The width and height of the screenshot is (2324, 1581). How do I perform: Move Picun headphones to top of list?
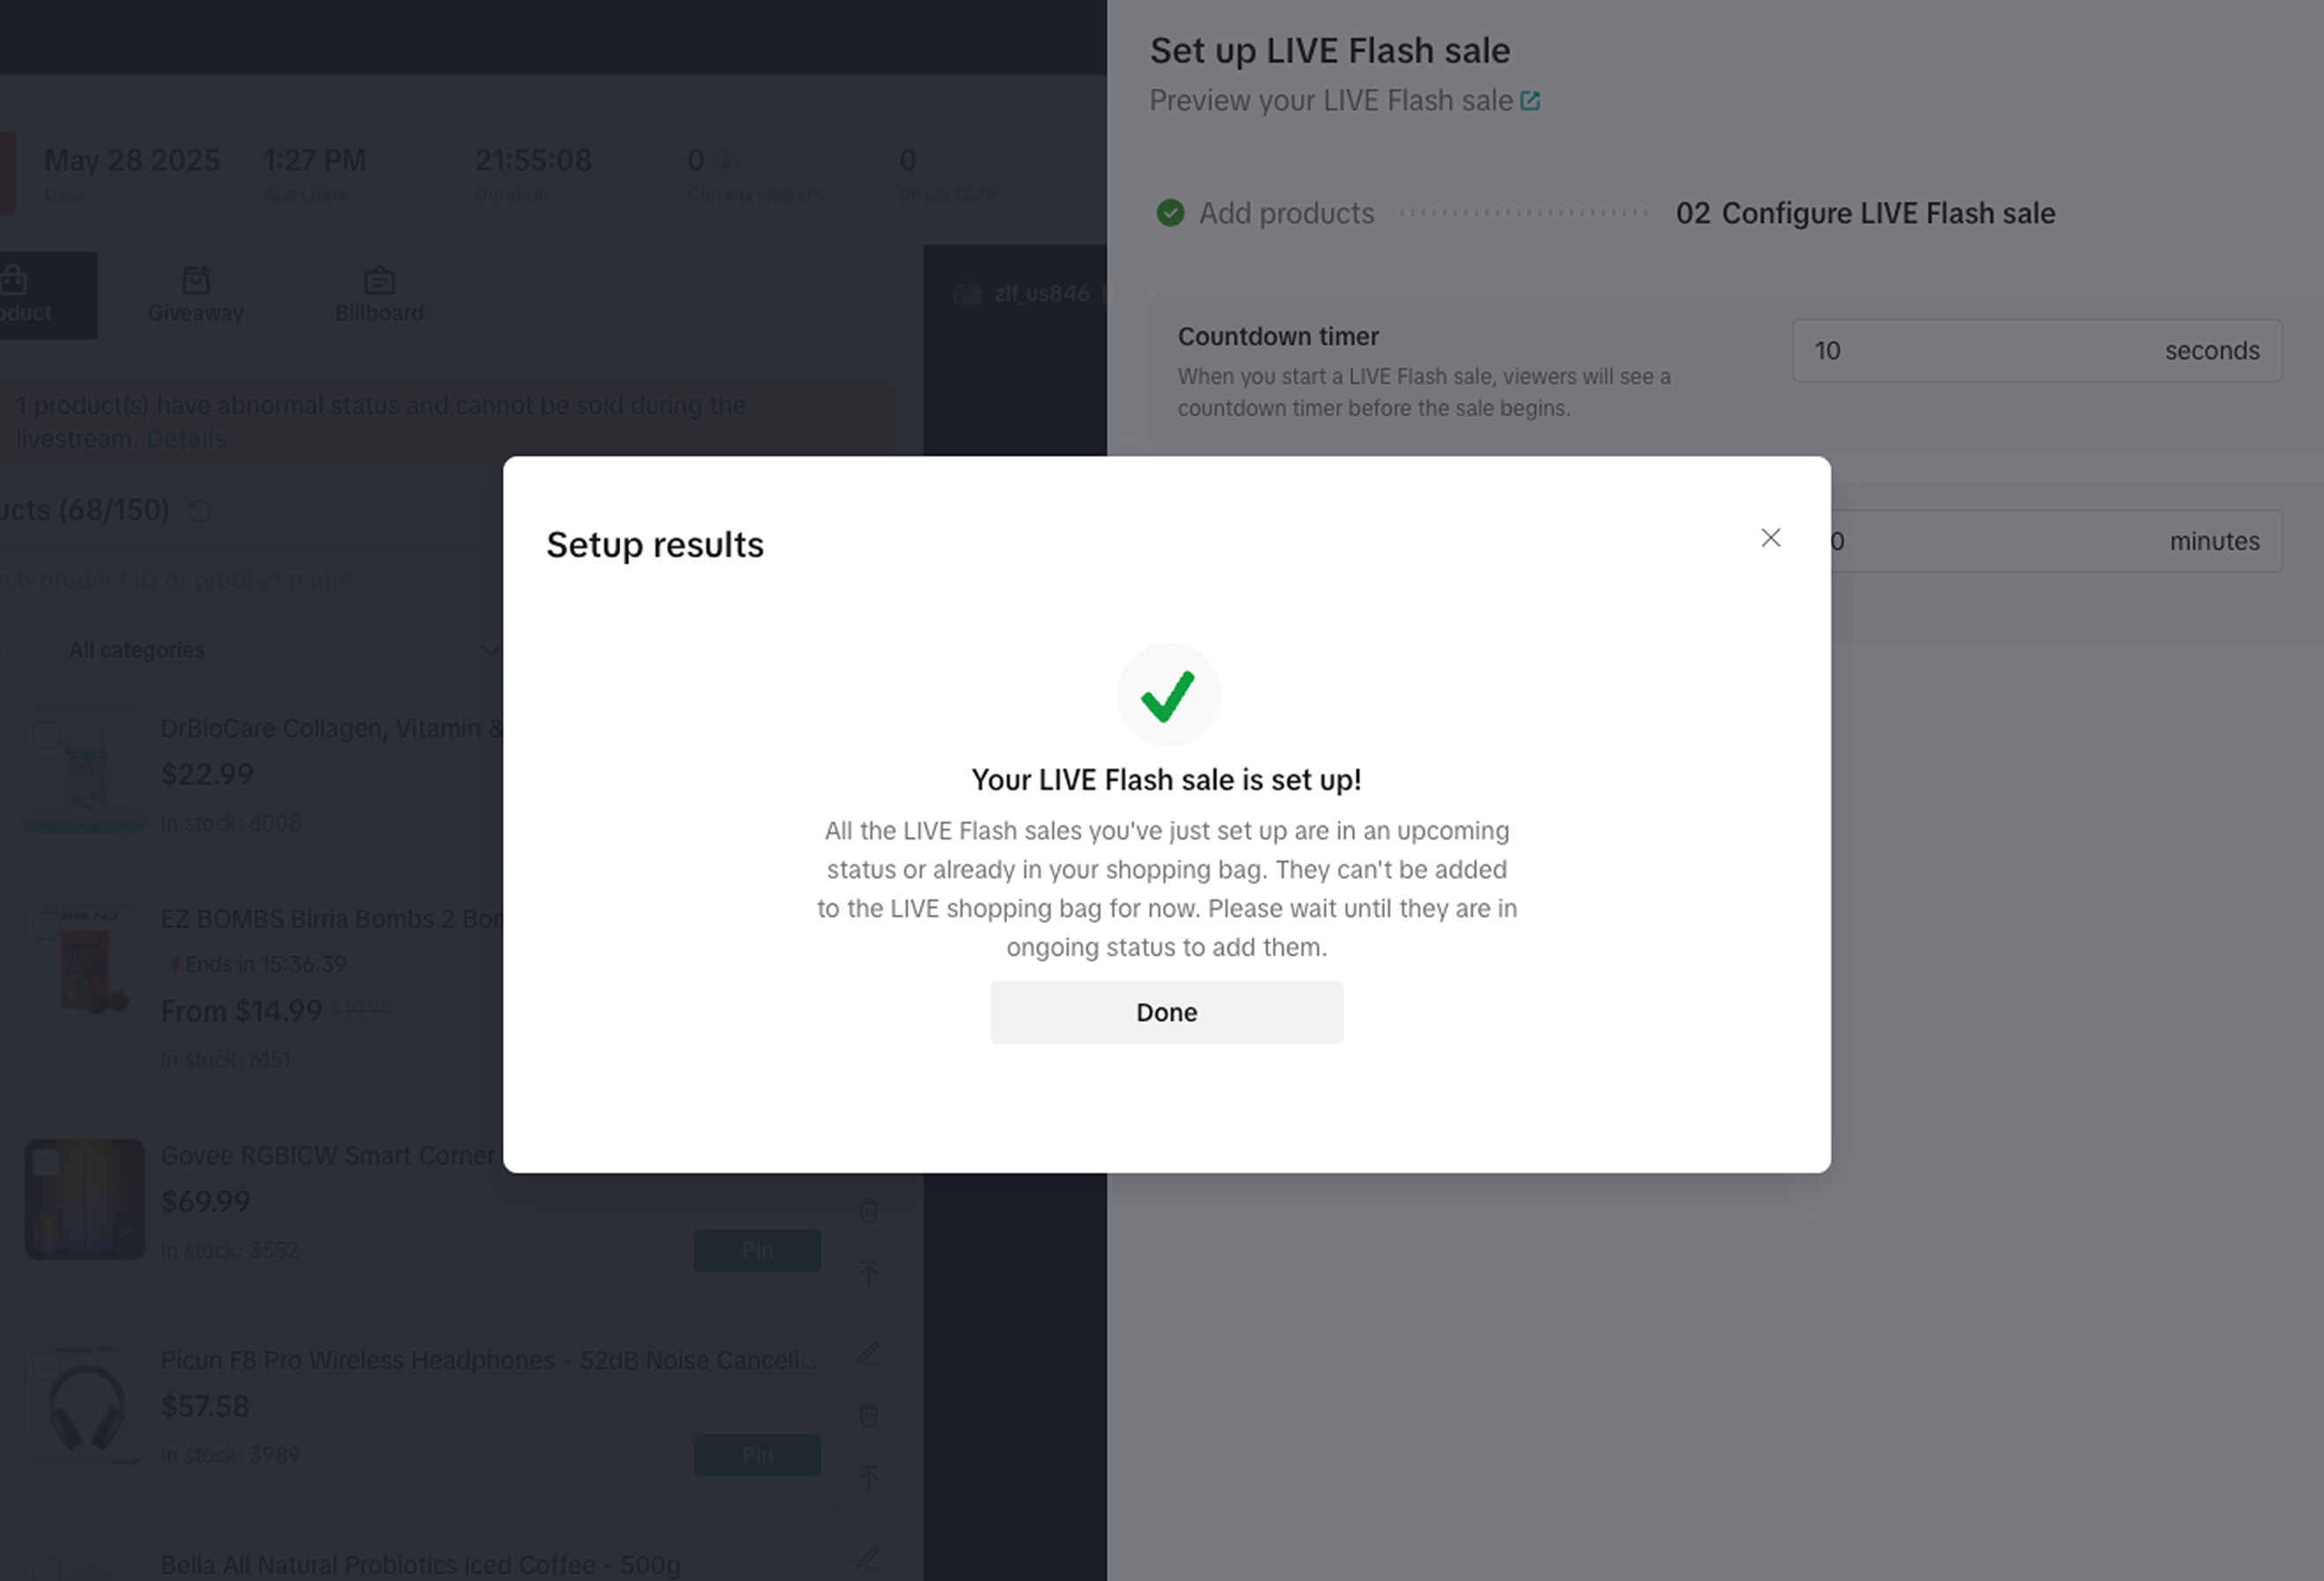tap(868, 1477)
